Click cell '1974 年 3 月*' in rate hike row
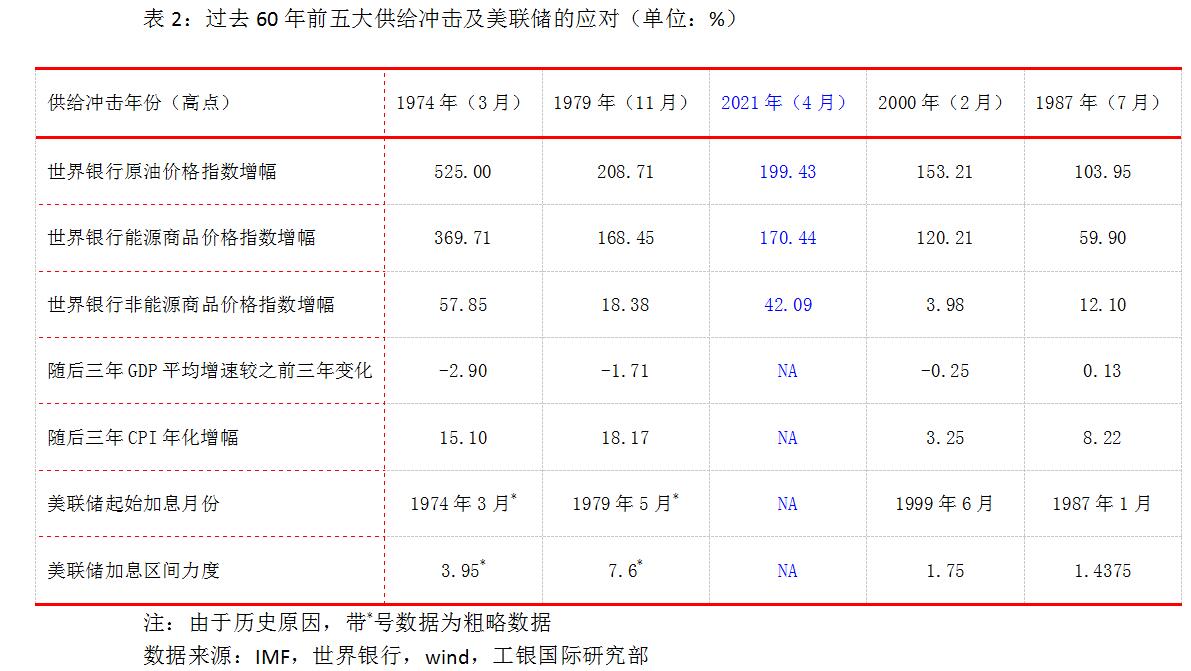The height and width of the screenshot is (671, 1191). [x=463, y=503]
